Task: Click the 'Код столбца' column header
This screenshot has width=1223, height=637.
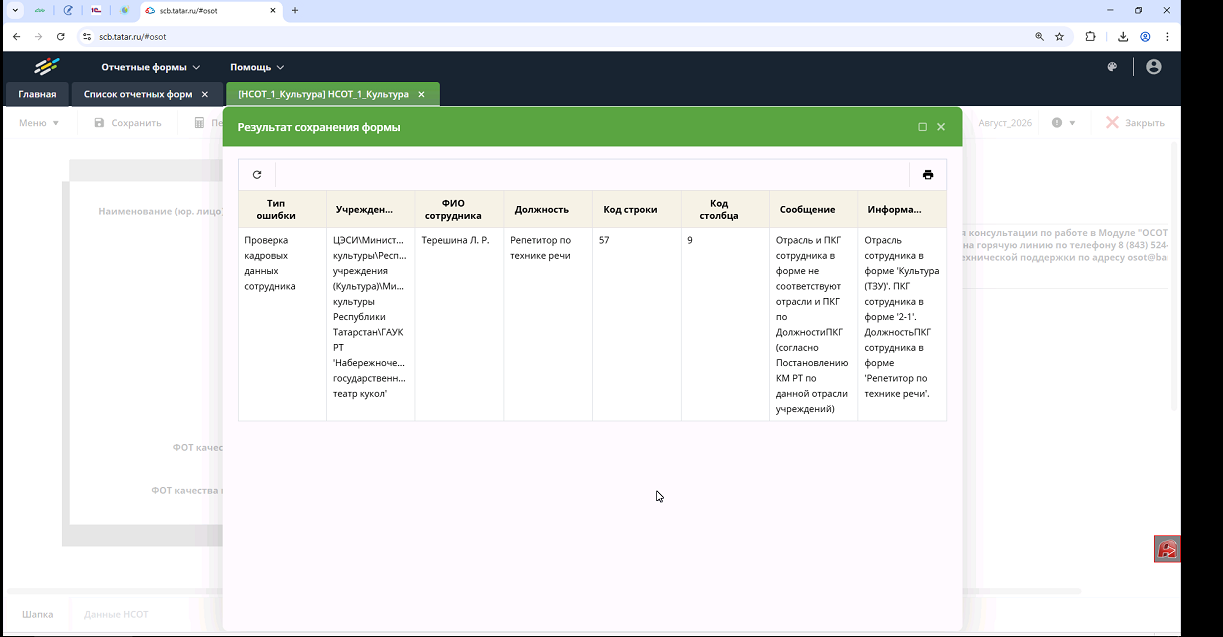Action: point(725,209)
